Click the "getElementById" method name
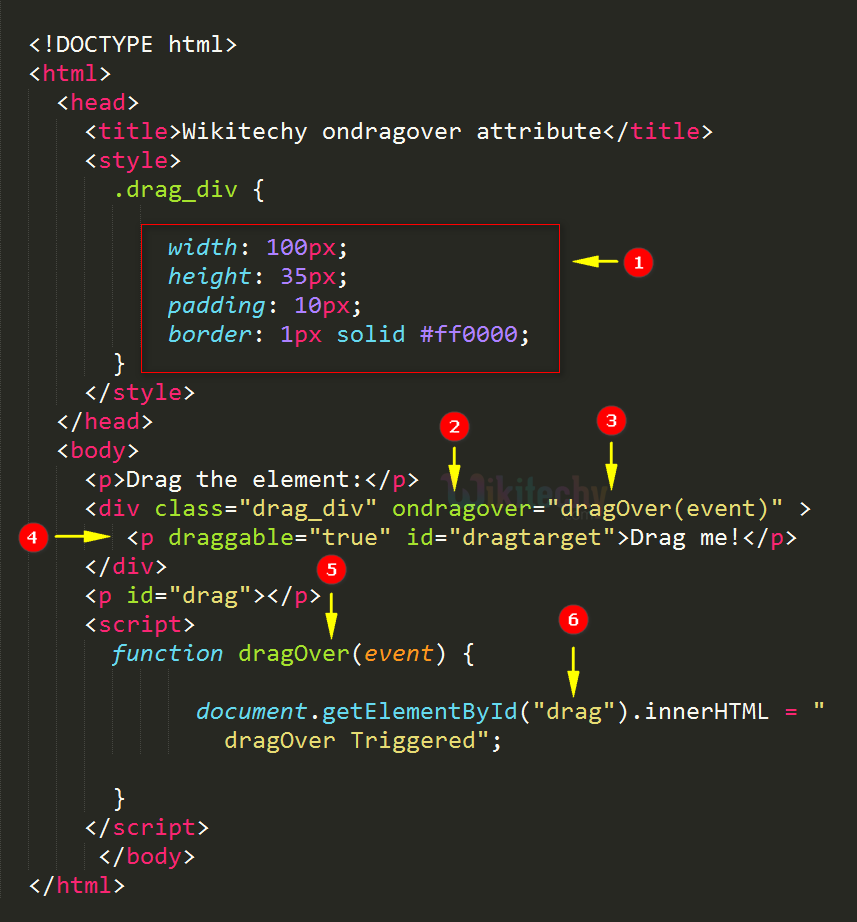The height and width of the screenshot is (922, 857). pos(420,711)
